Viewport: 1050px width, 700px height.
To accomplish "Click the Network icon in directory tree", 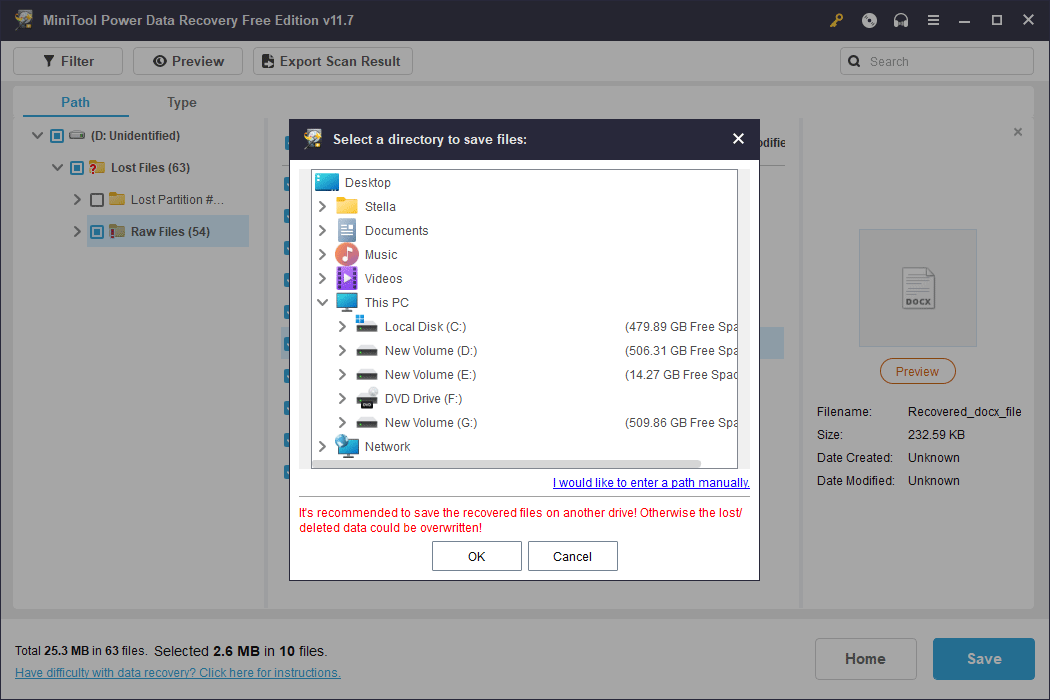I will (x=347, y=447).
